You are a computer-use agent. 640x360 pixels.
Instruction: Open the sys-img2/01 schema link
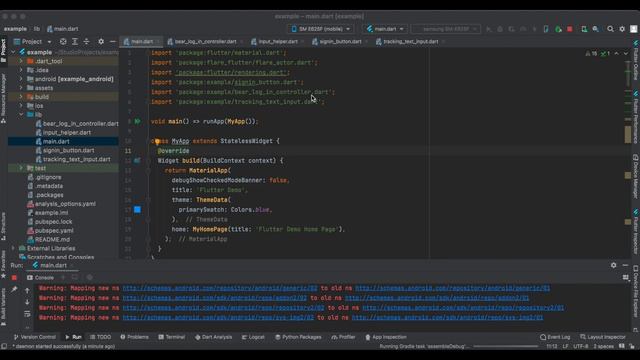[447, 318]
